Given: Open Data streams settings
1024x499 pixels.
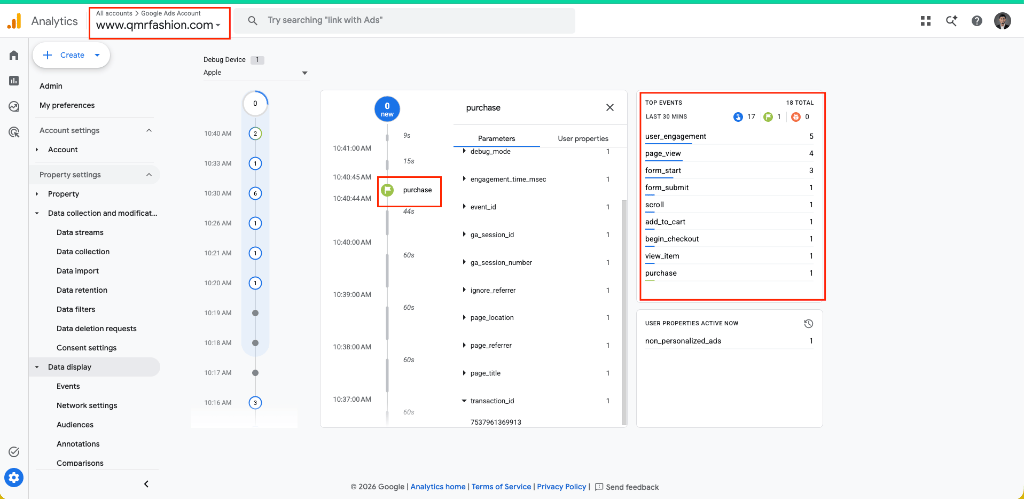Looking at the screenshot, I should click(80, 233).
